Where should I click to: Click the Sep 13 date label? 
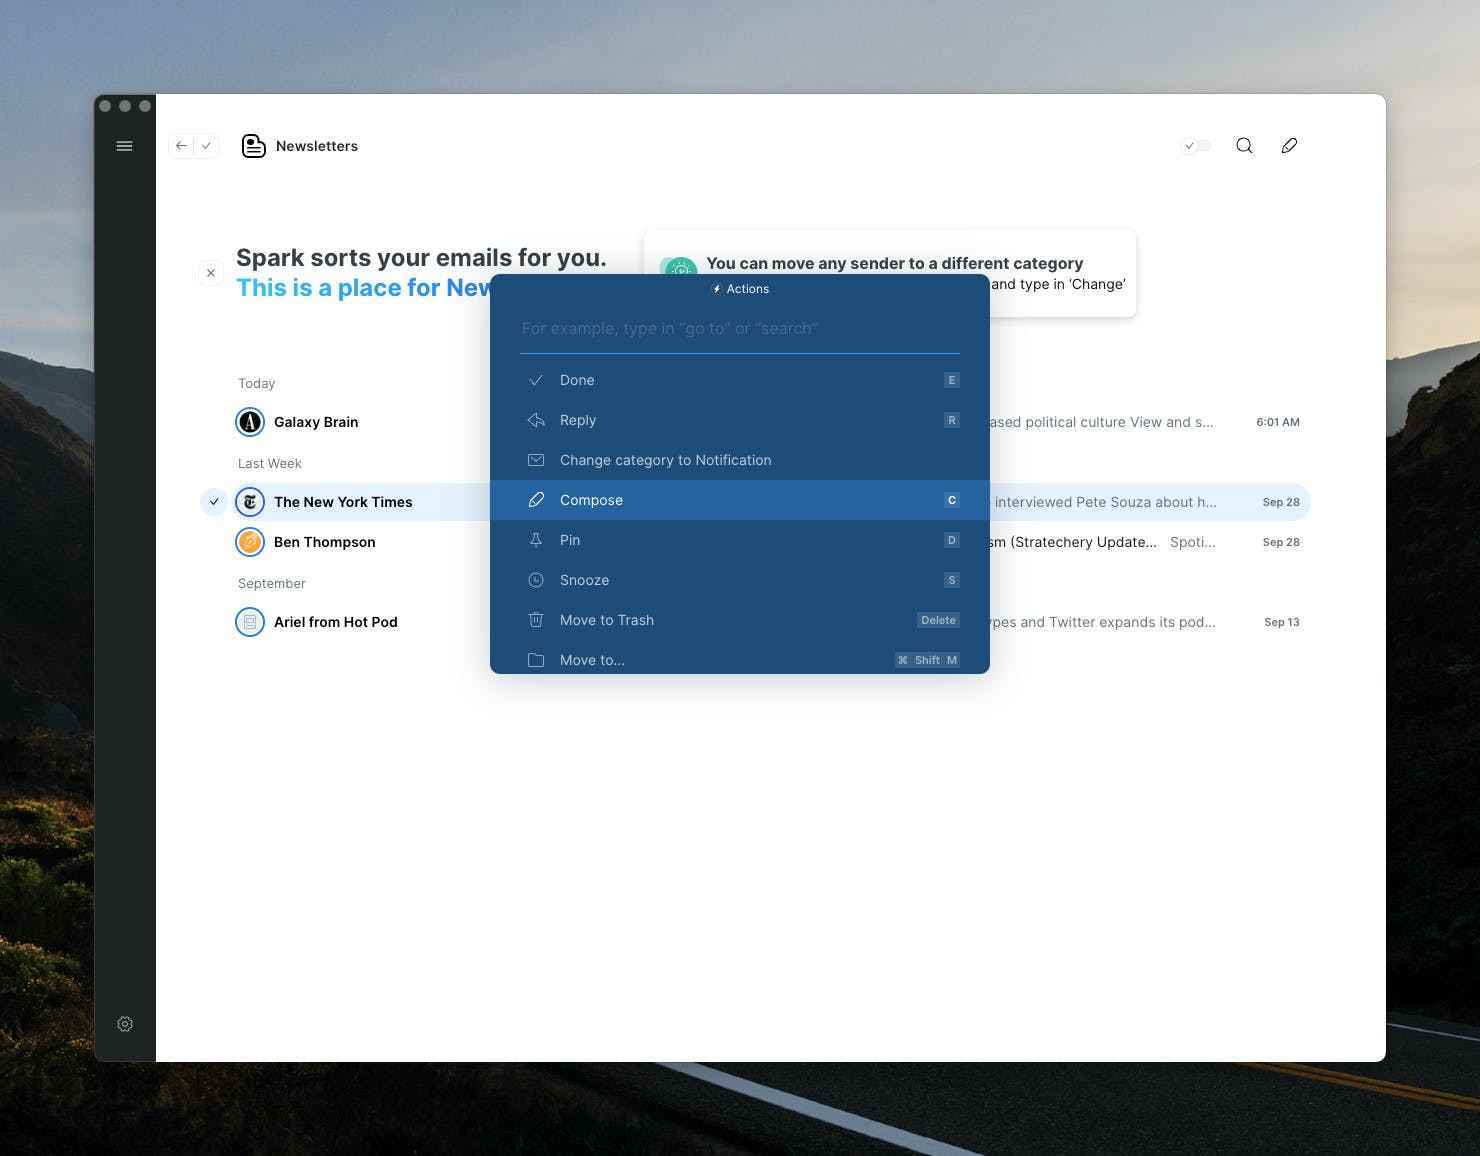(1282, 622)
